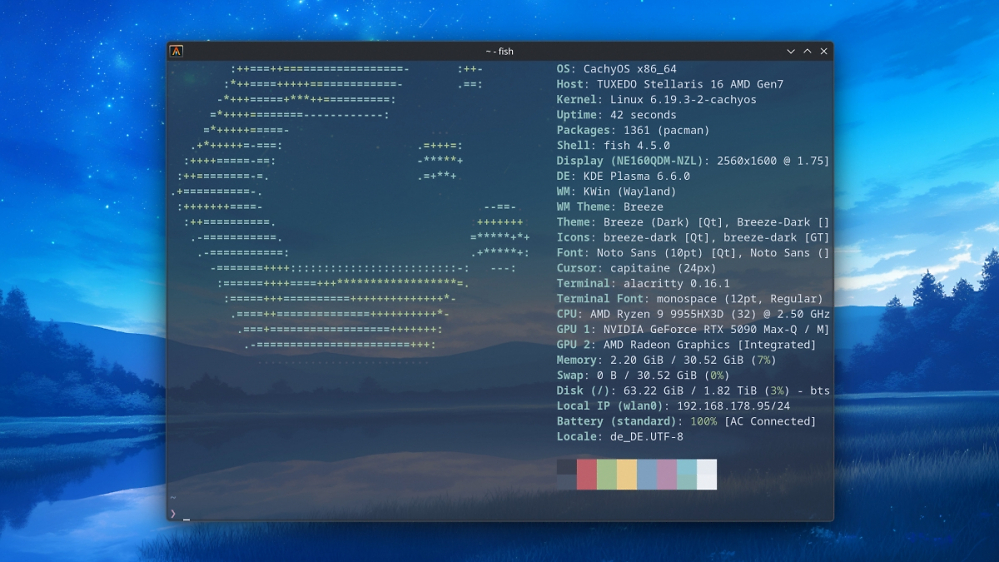Image resolution: width=999 pixels, height=562 pixels.
Task: Click the yellow color block in the palette
Action: tap(627, 474)
